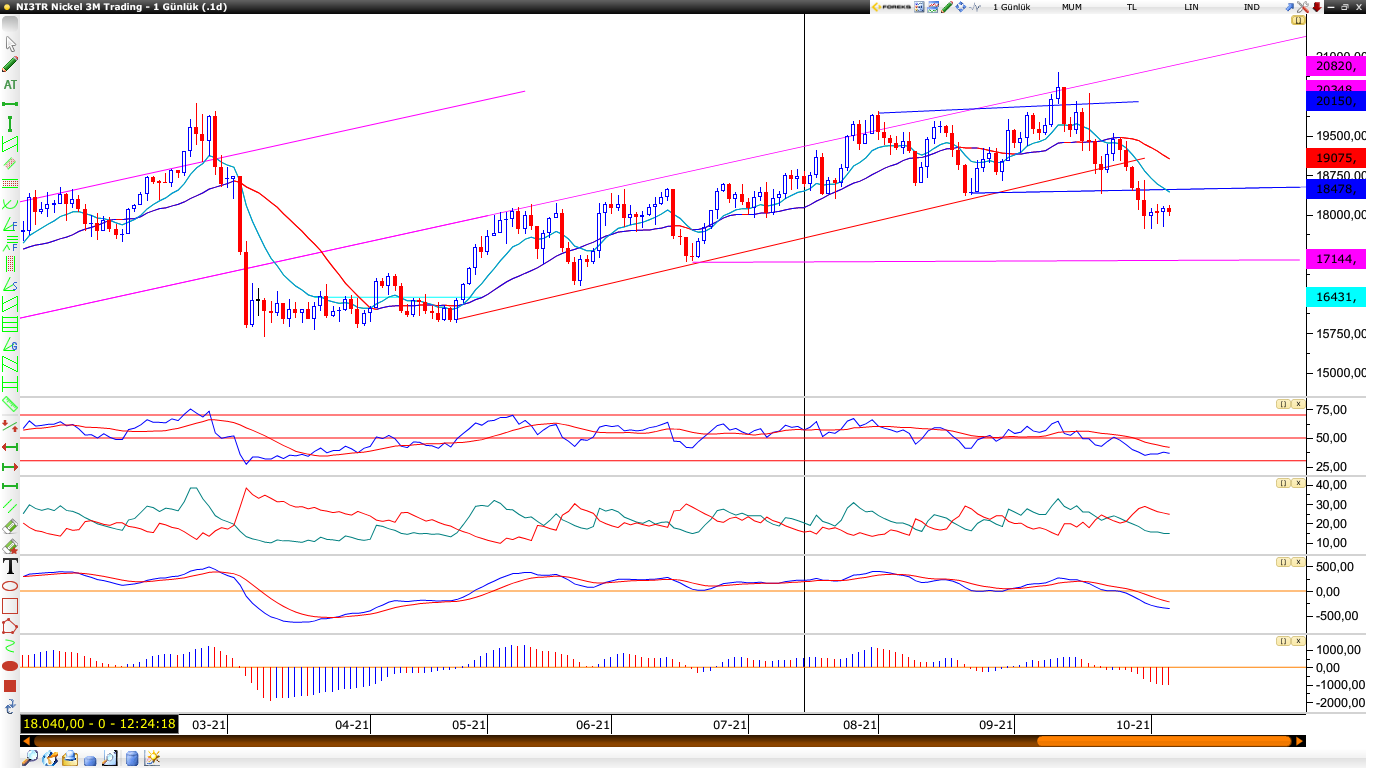Viewport: 1380px width, 768px height.
Task: Click the magnifier zoom icon at bottom
Action: pos(30,758)
